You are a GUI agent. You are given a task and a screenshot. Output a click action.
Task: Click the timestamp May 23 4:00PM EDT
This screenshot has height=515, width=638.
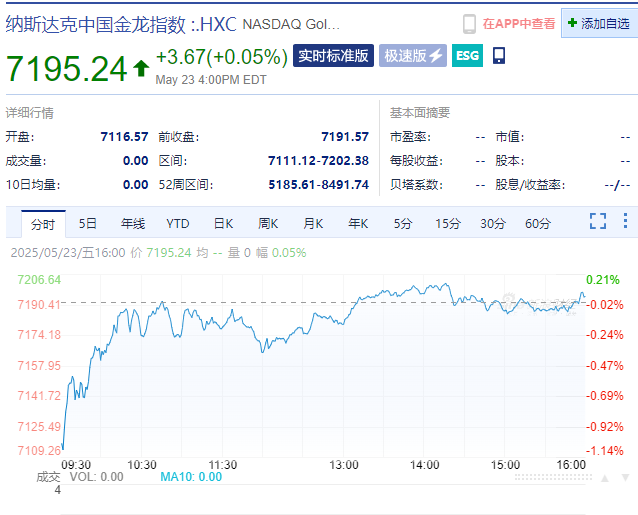pos(211,80)
